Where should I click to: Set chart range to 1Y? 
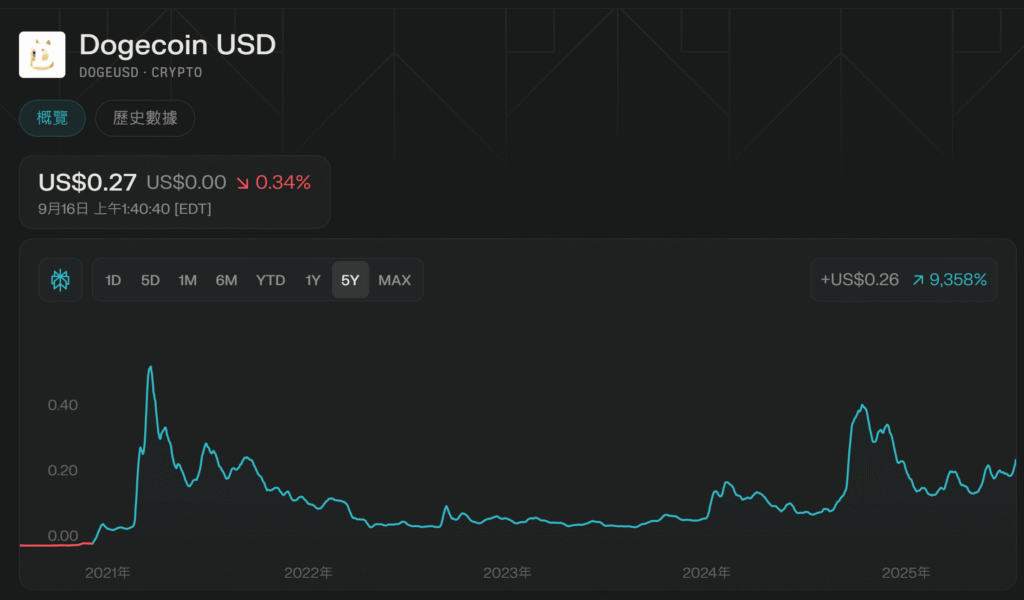coord(313,280)
